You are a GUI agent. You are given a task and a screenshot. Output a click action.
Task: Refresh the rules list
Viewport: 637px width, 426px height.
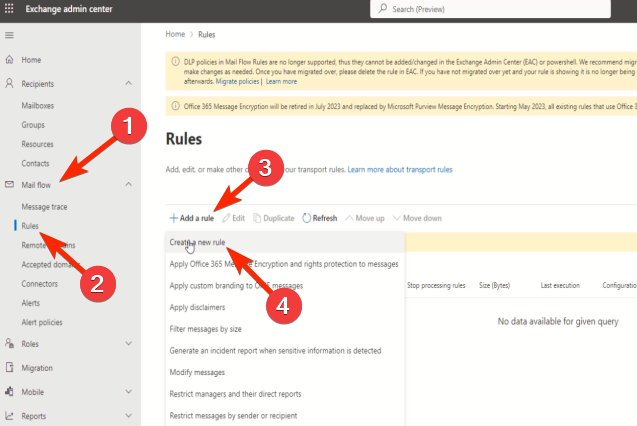pos(320,218)
